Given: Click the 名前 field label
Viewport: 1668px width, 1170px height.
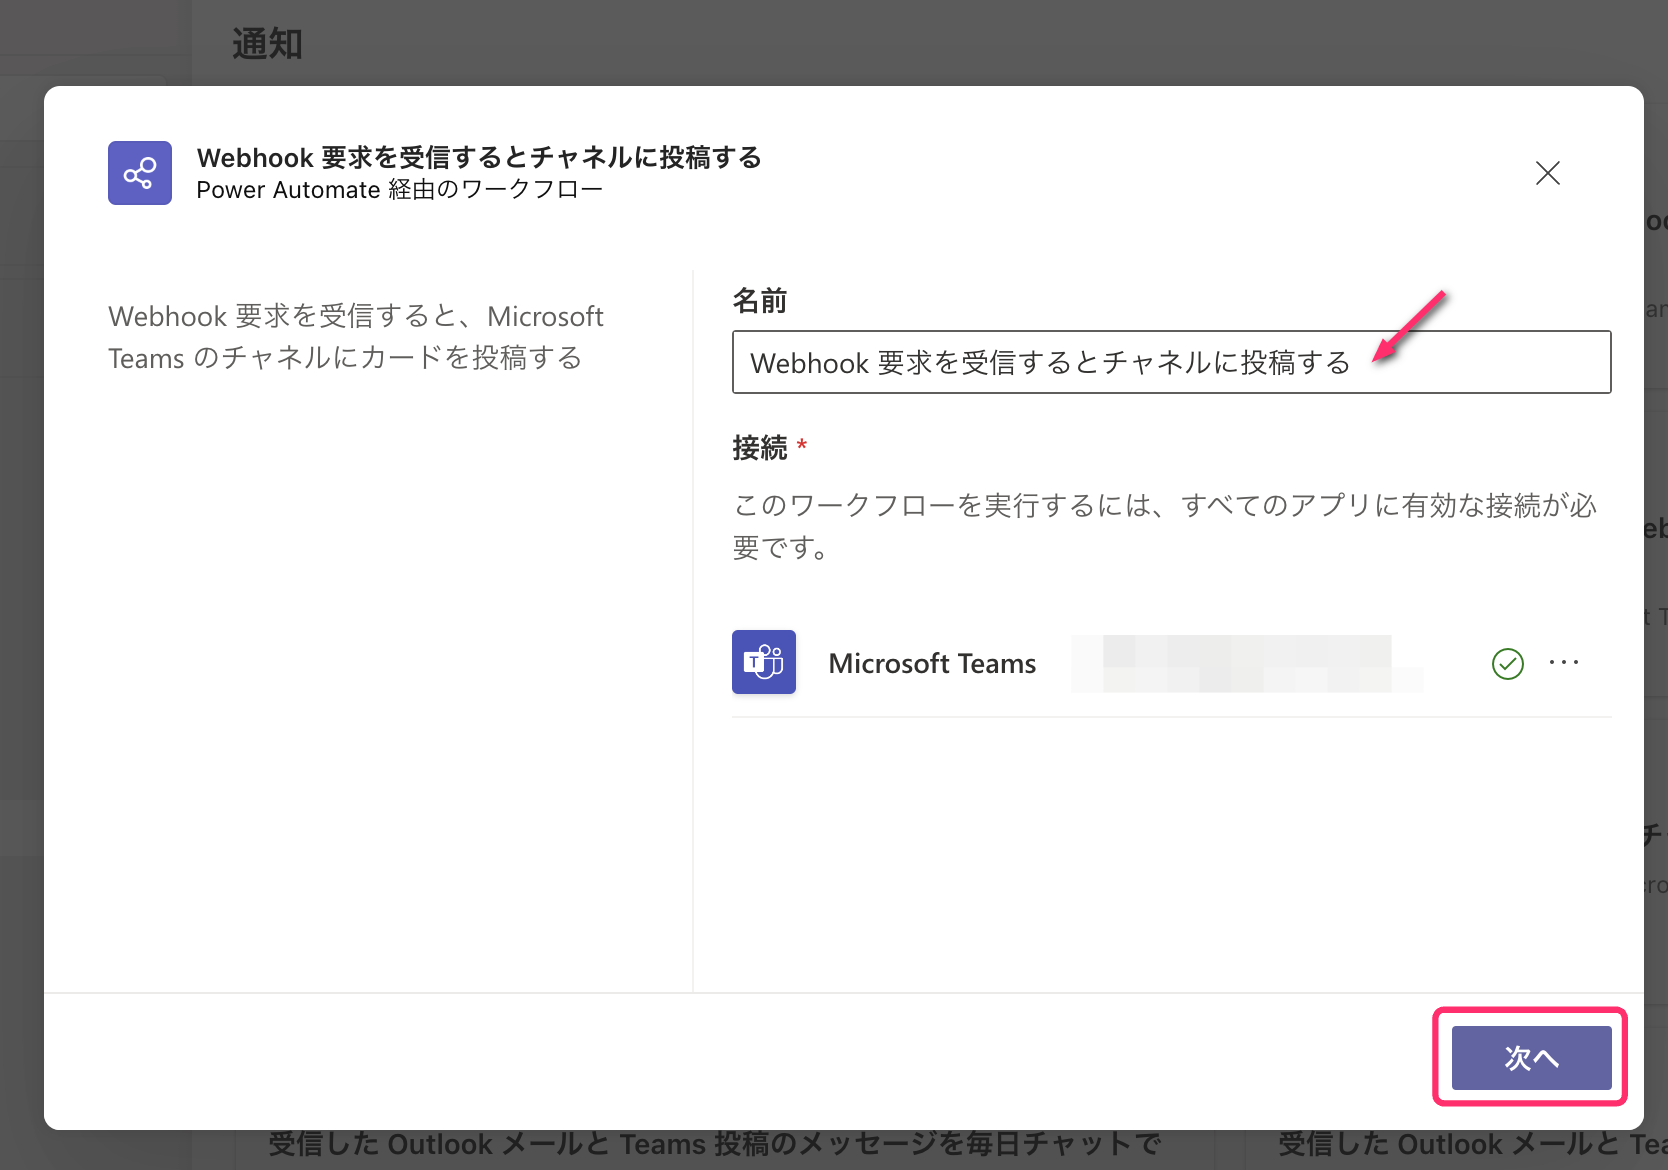Looking at the screenshot, I should 760,301.
